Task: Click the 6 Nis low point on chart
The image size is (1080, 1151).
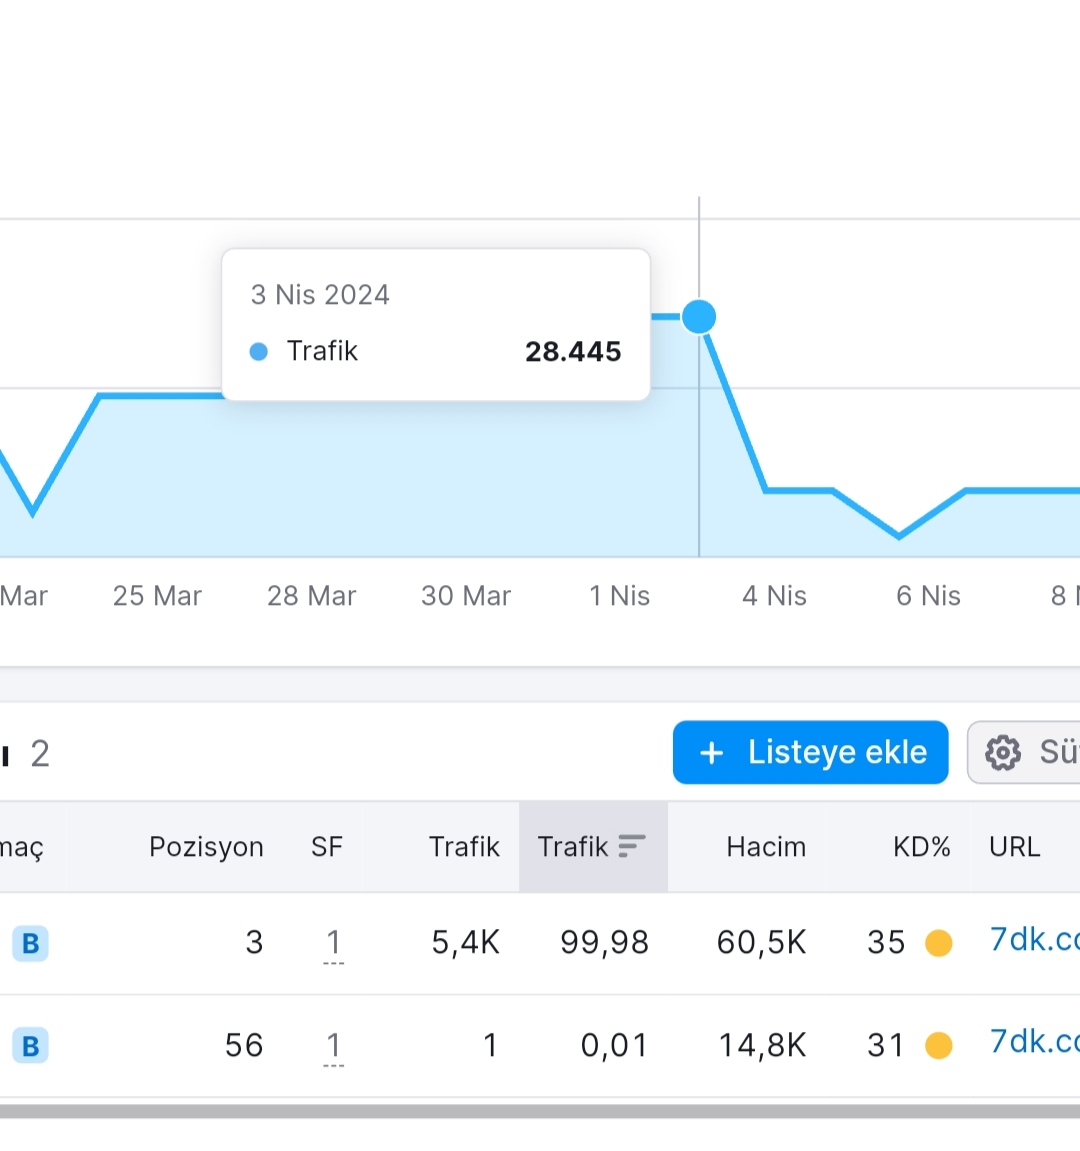Action: tap(899, 536)
